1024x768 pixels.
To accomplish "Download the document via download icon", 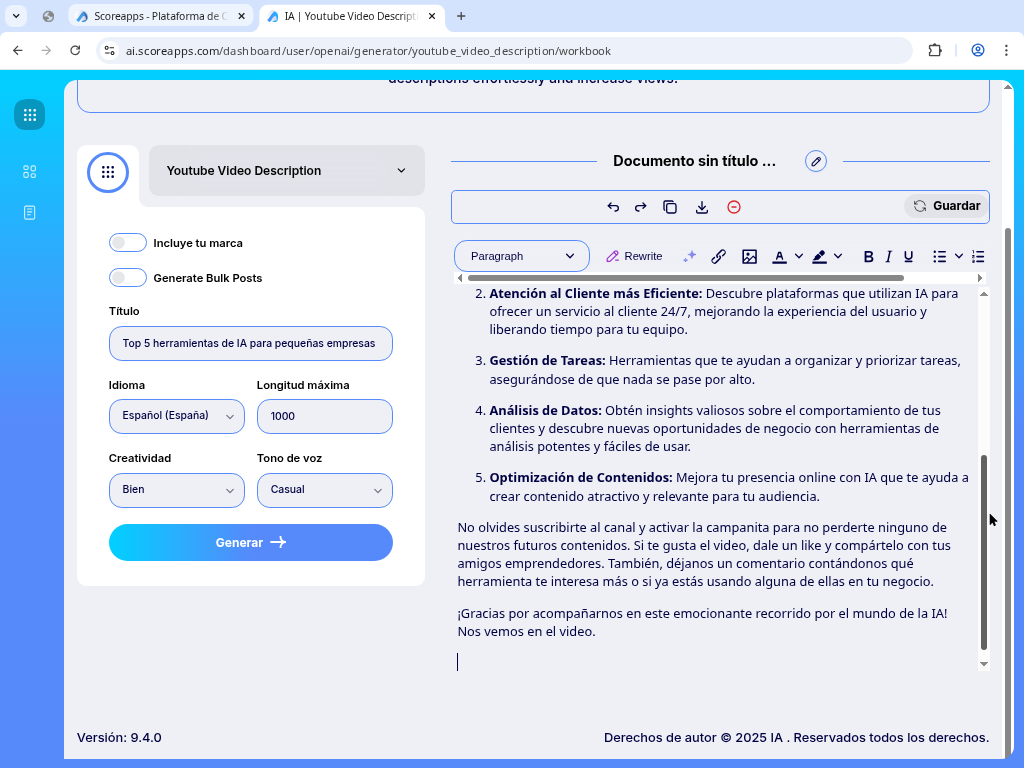I will pos(702,207).
